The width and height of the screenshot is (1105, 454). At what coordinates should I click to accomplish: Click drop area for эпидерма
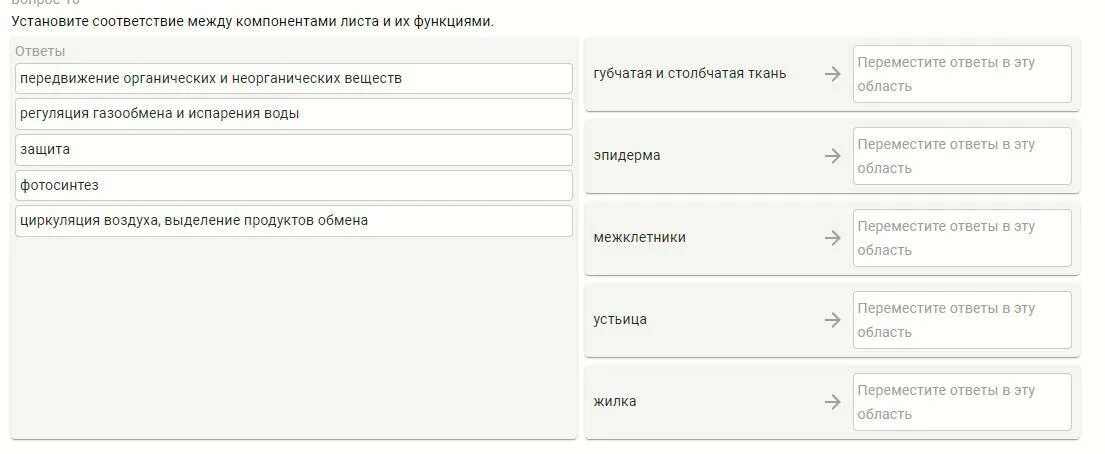[961, 156]
